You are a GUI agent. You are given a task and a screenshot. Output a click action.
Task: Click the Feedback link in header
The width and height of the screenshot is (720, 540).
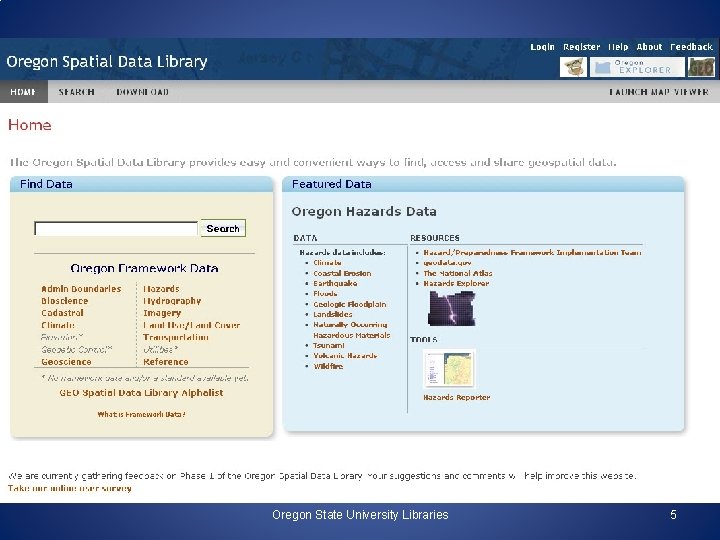tap(691, 47)
